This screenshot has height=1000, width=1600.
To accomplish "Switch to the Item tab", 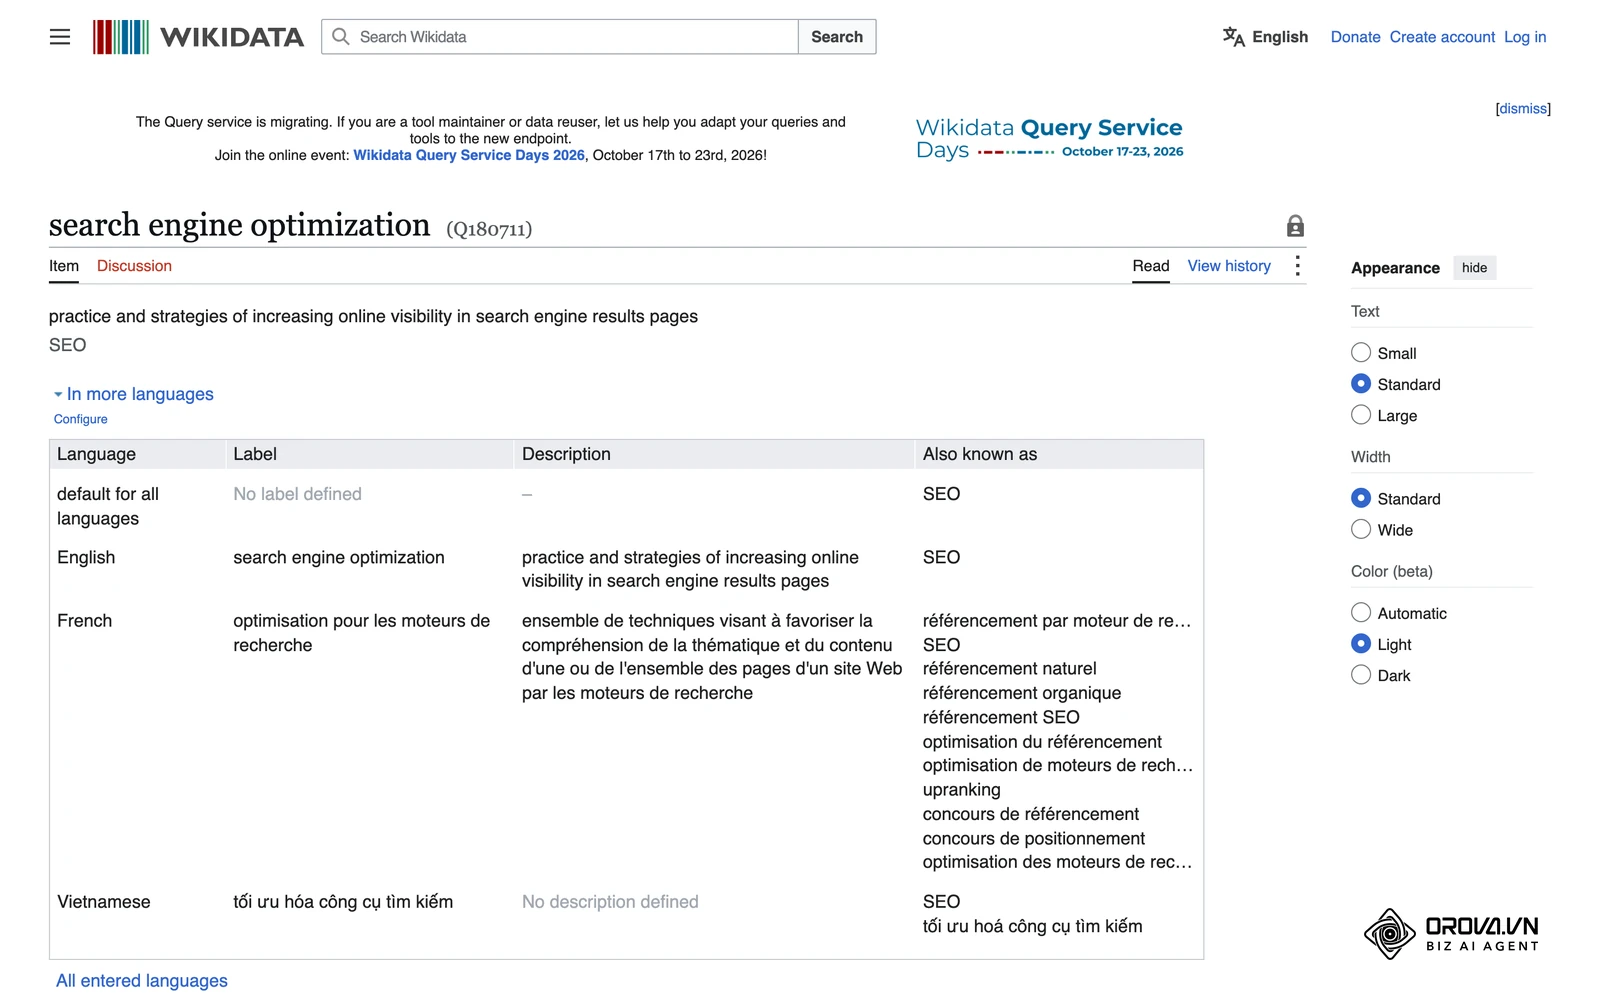I will [64, 266].
